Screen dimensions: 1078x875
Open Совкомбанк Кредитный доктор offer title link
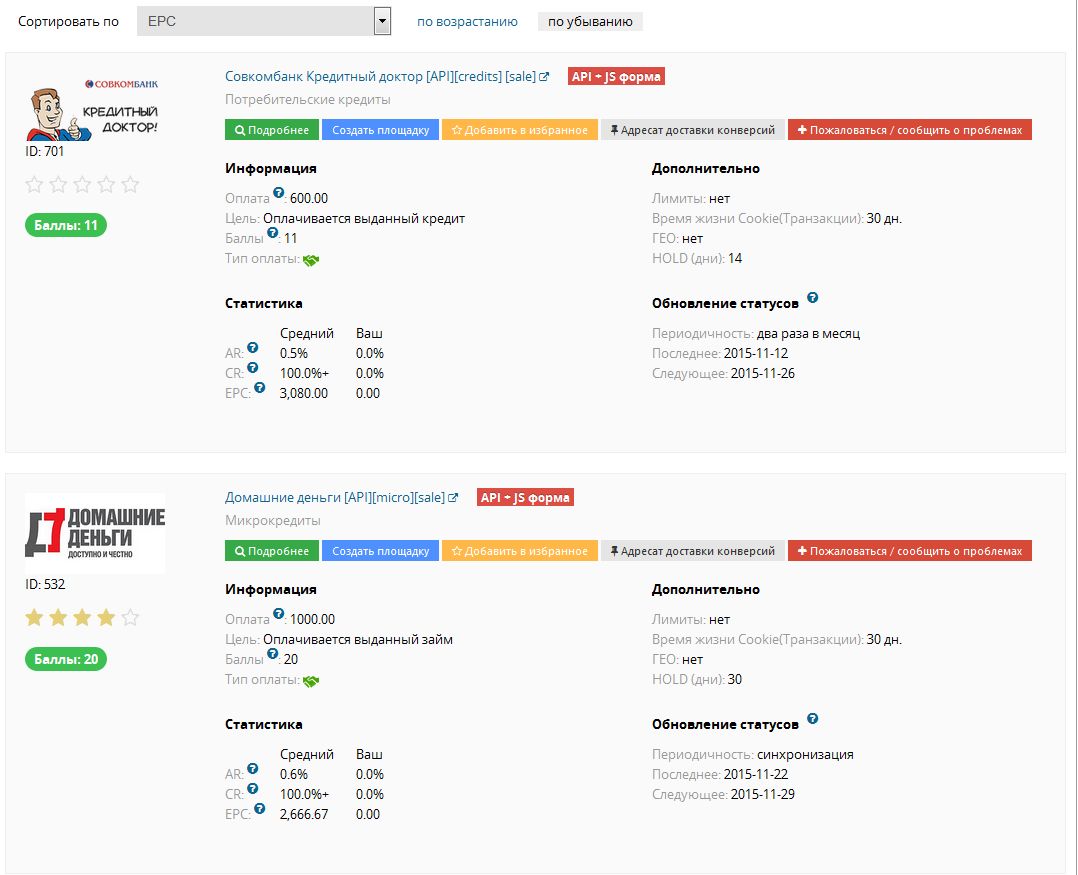(380, 76)
